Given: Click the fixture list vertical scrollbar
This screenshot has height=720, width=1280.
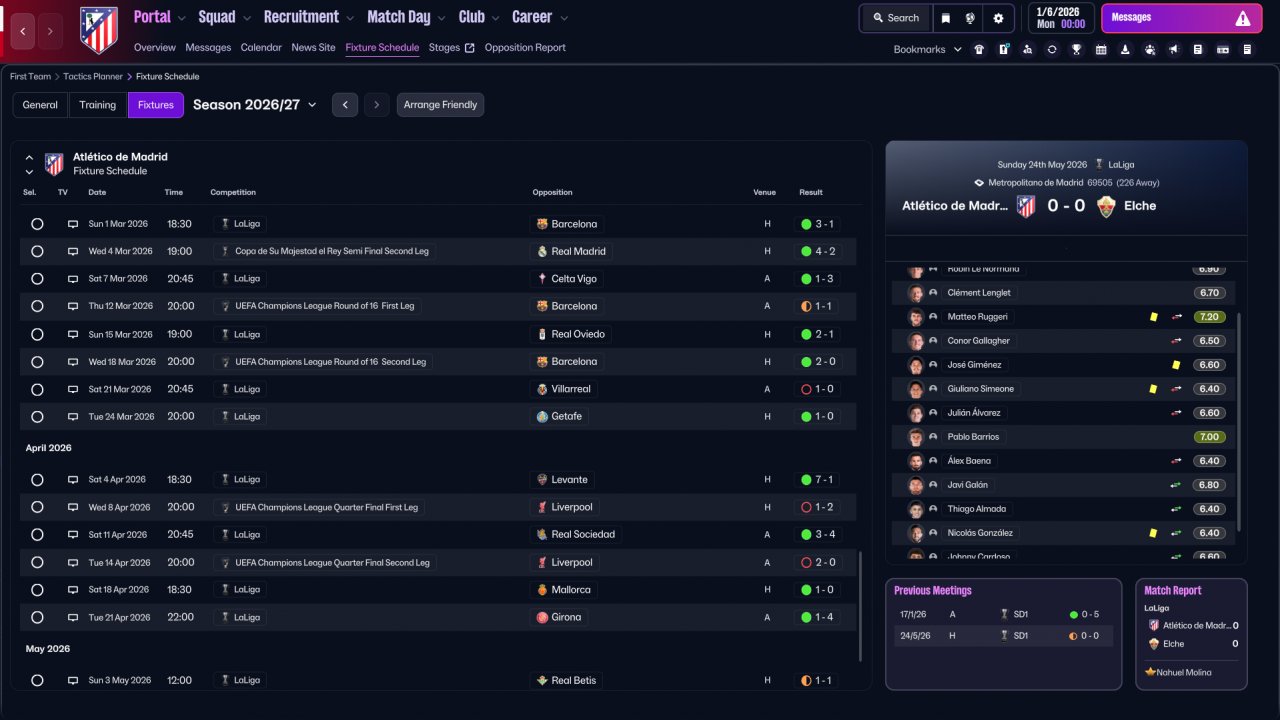Looking at the screenshot, I should (860, 605).
